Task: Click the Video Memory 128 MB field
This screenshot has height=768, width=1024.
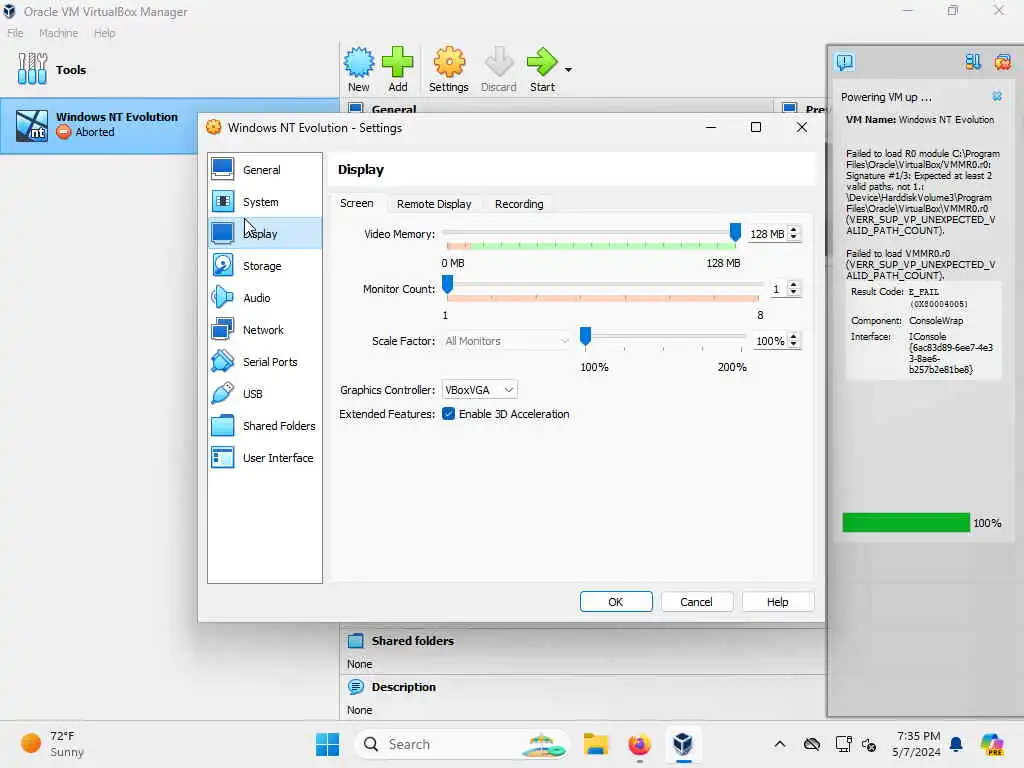Action: tap(768, 234)
